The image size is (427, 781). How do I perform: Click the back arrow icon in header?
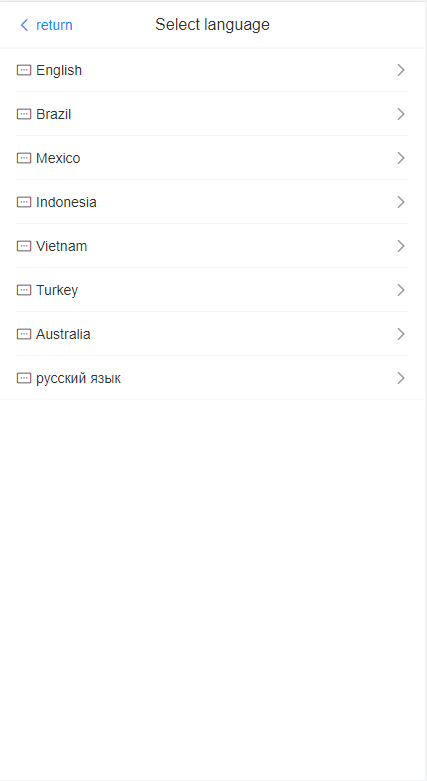[24, 25]
